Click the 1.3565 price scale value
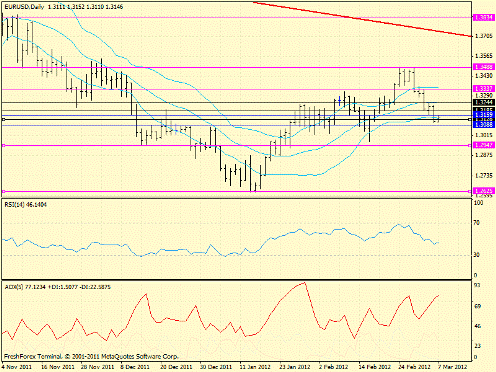The image size is (496, 372). 483,56
